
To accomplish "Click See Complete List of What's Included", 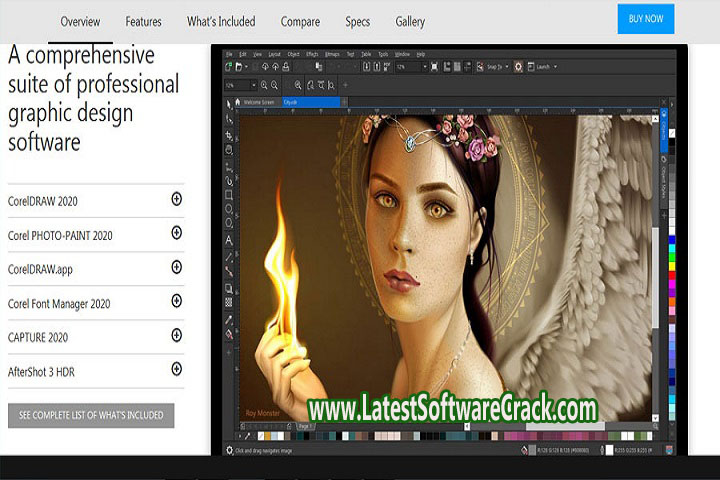I will pyautogui.click(x=91, y=415).
